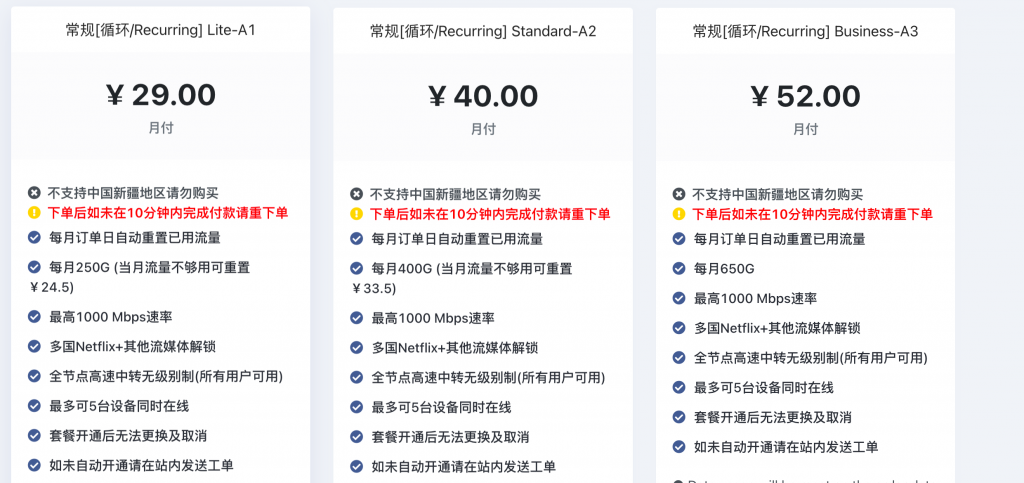Viewport: 1024px width, 483px height.
Task: Select the Business-A3 recurring plan title
Action: (805, 31)
